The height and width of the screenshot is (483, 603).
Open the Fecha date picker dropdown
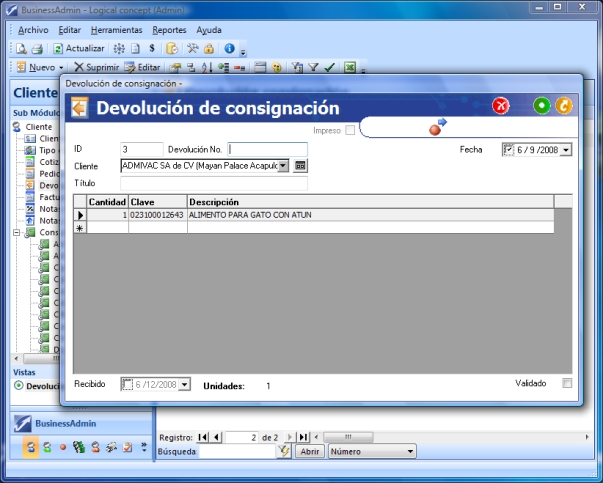(567, 150)
